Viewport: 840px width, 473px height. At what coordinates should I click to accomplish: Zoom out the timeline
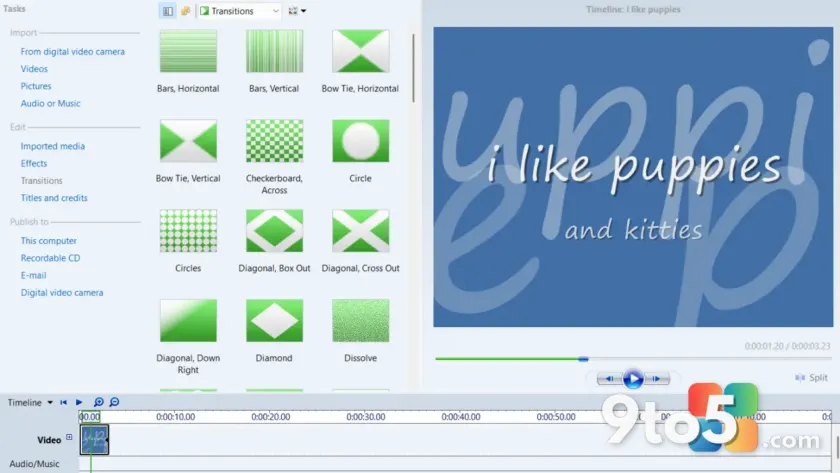coord(114,402)
